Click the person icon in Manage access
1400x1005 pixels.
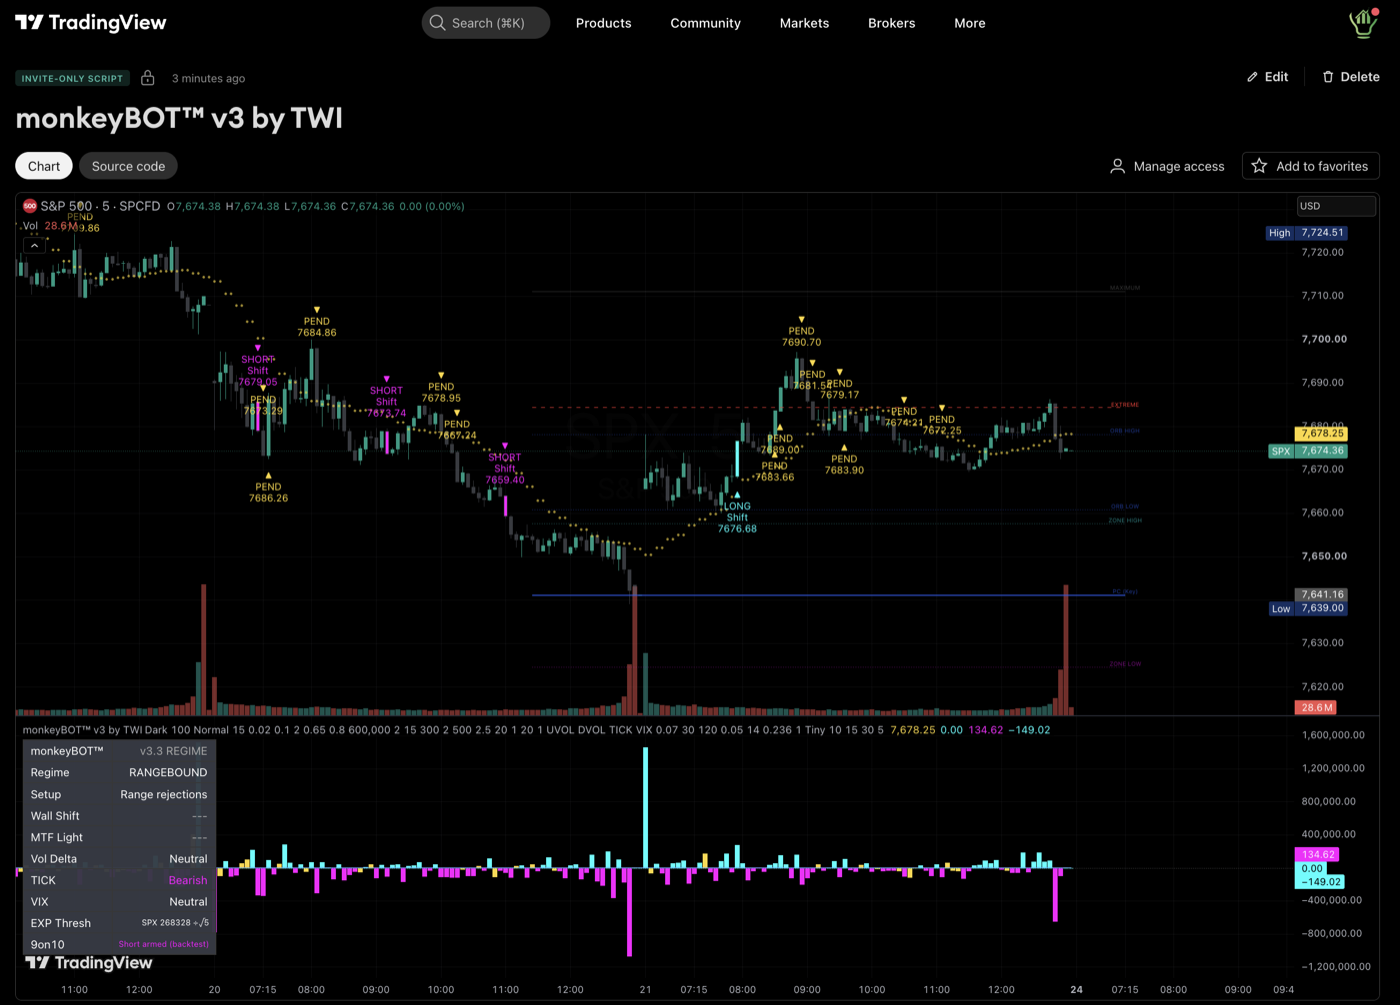[x=1117, y=166]
